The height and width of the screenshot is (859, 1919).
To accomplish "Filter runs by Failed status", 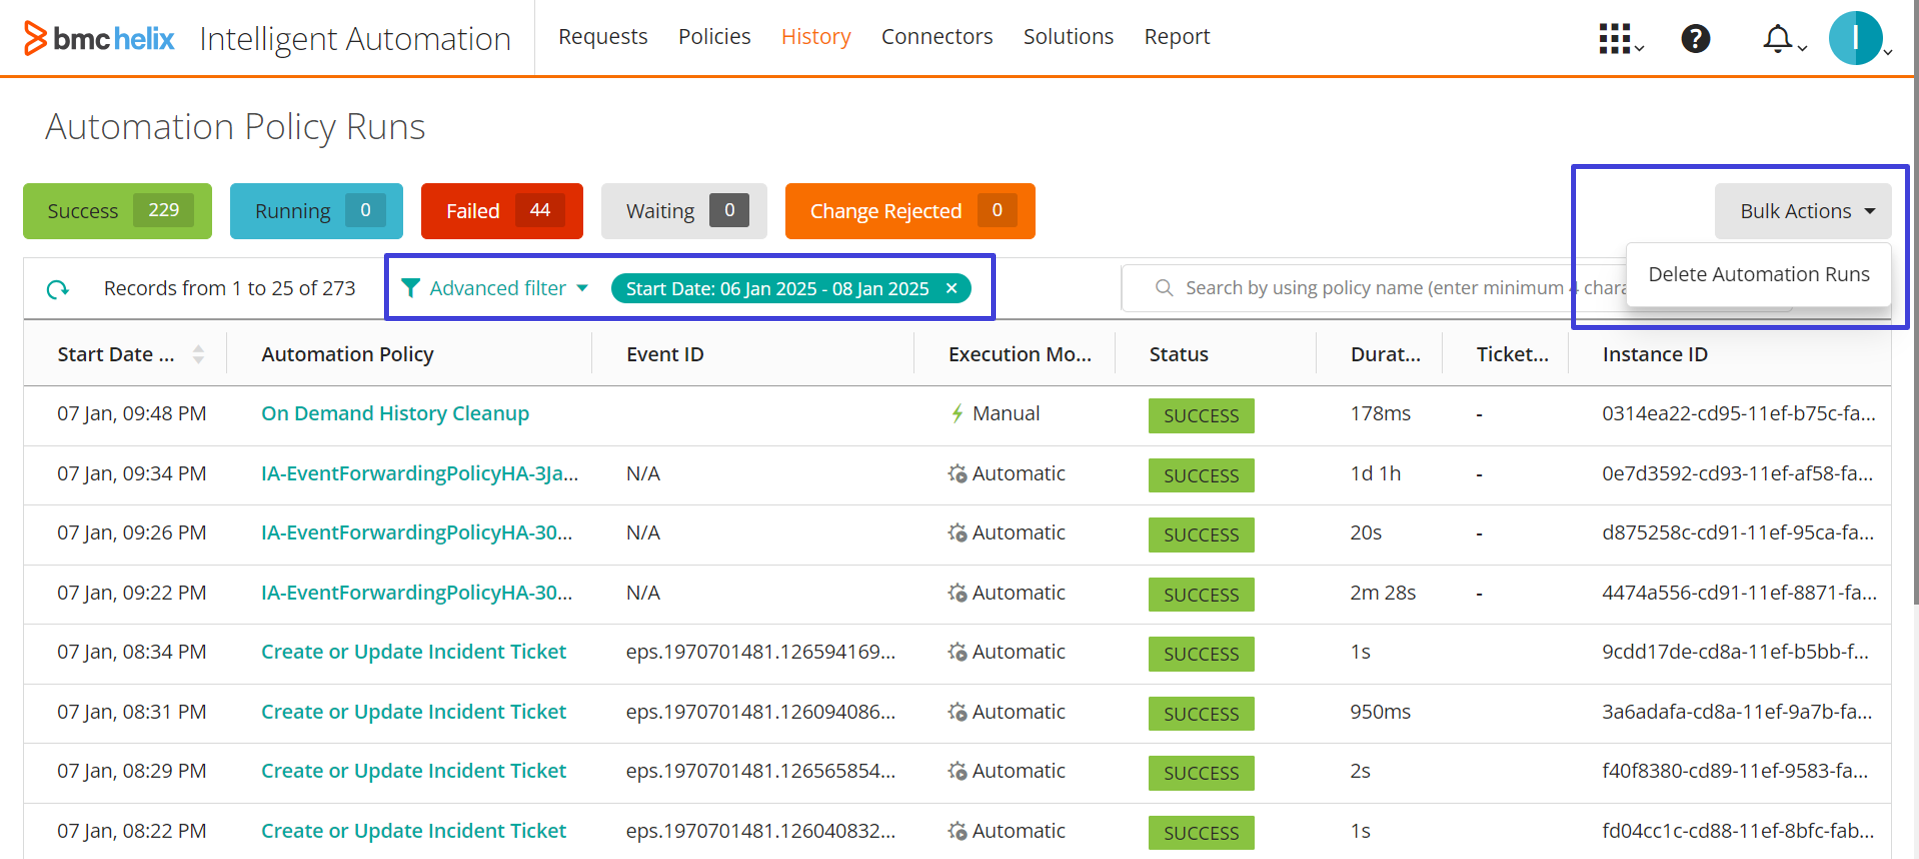I will (502, 211).
